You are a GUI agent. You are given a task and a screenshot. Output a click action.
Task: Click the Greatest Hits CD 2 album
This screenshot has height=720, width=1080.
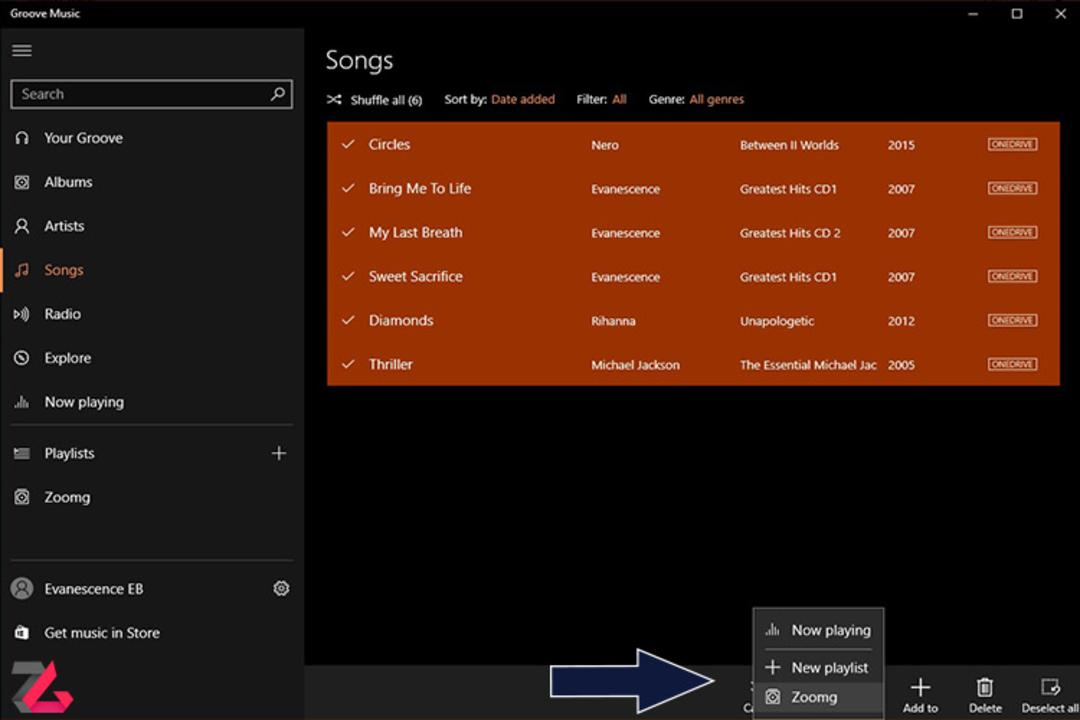(x=790, y=233)
